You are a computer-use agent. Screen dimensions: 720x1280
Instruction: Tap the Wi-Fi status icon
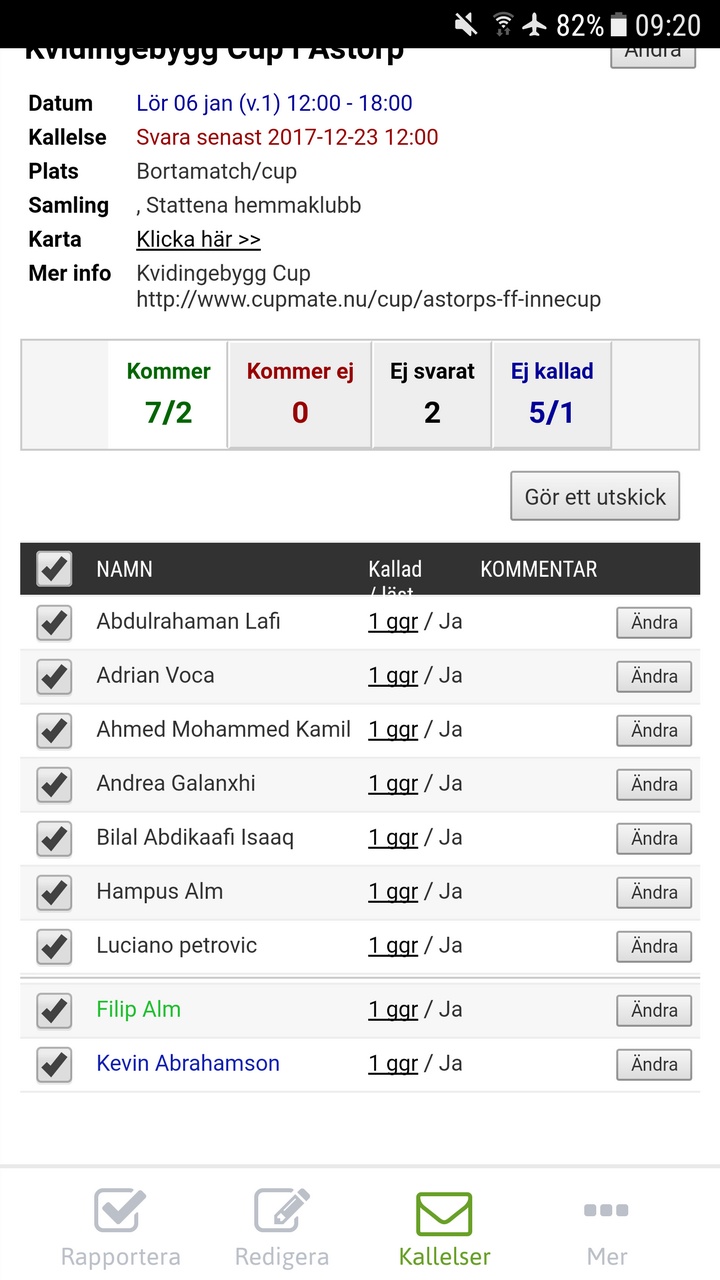click(x=502, y=24)
